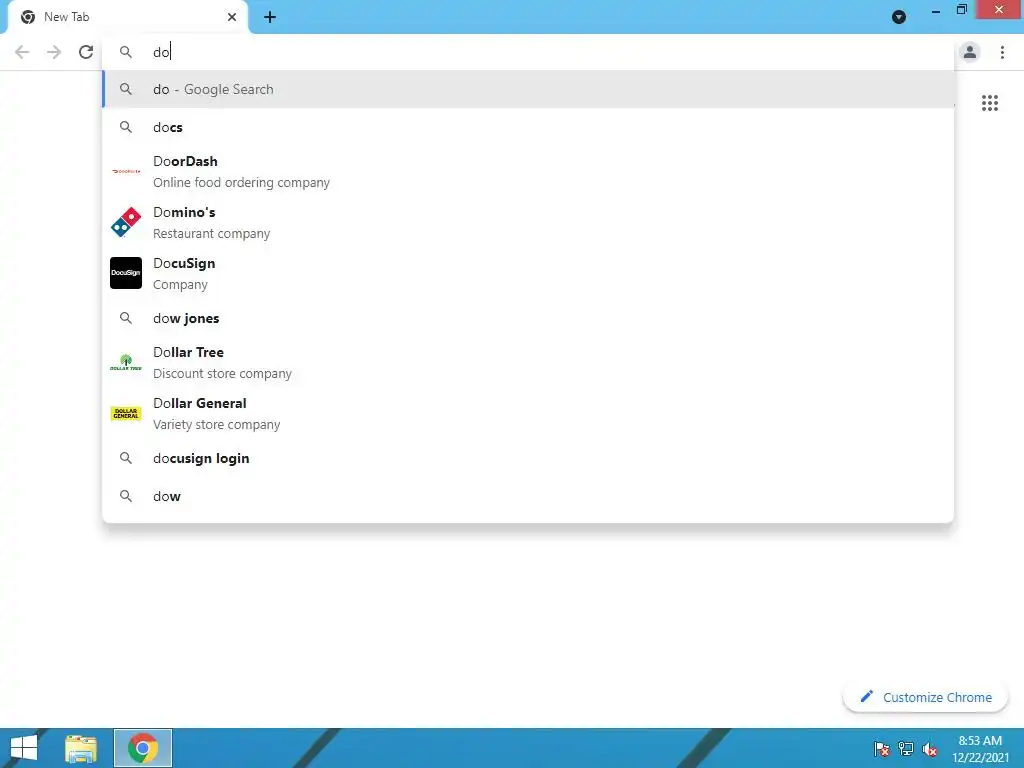This screenshot has width=1024, height=768.
Task: Open Chrome three-dot menu
Action: pos(1002,52)
